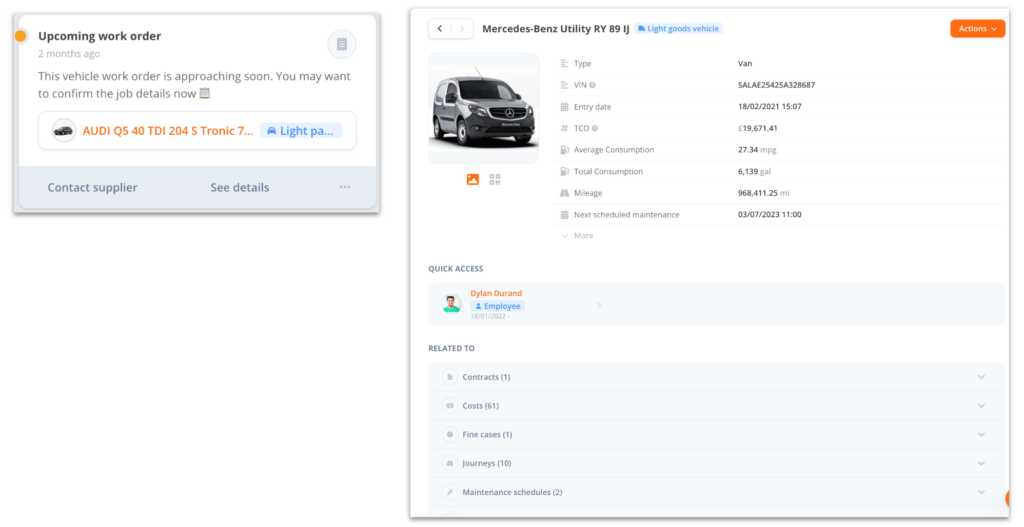Image resolution: width=1024 pixels, height=527 pixels.
Task: Click the 27.34 mpg value
Action: click(x=757, y=150)
